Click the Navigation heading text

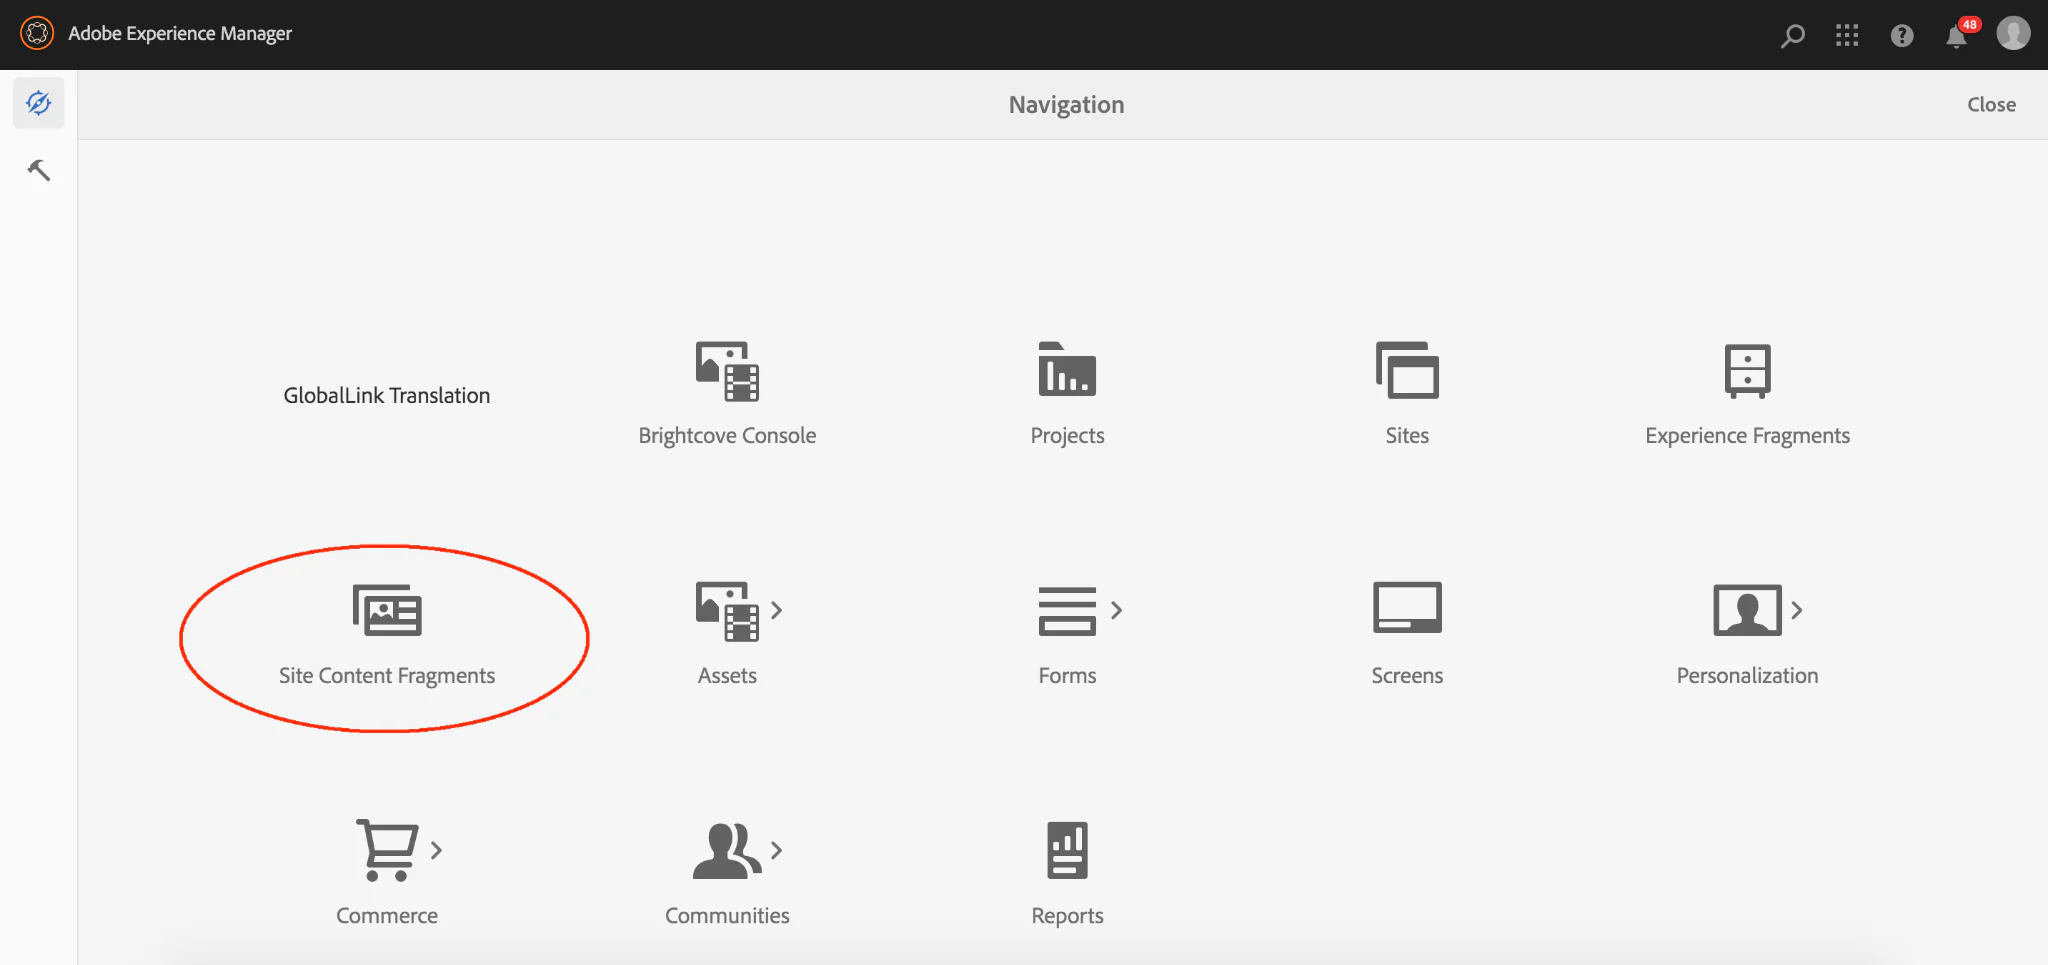pyautogui.click(x=1066, y=104)
